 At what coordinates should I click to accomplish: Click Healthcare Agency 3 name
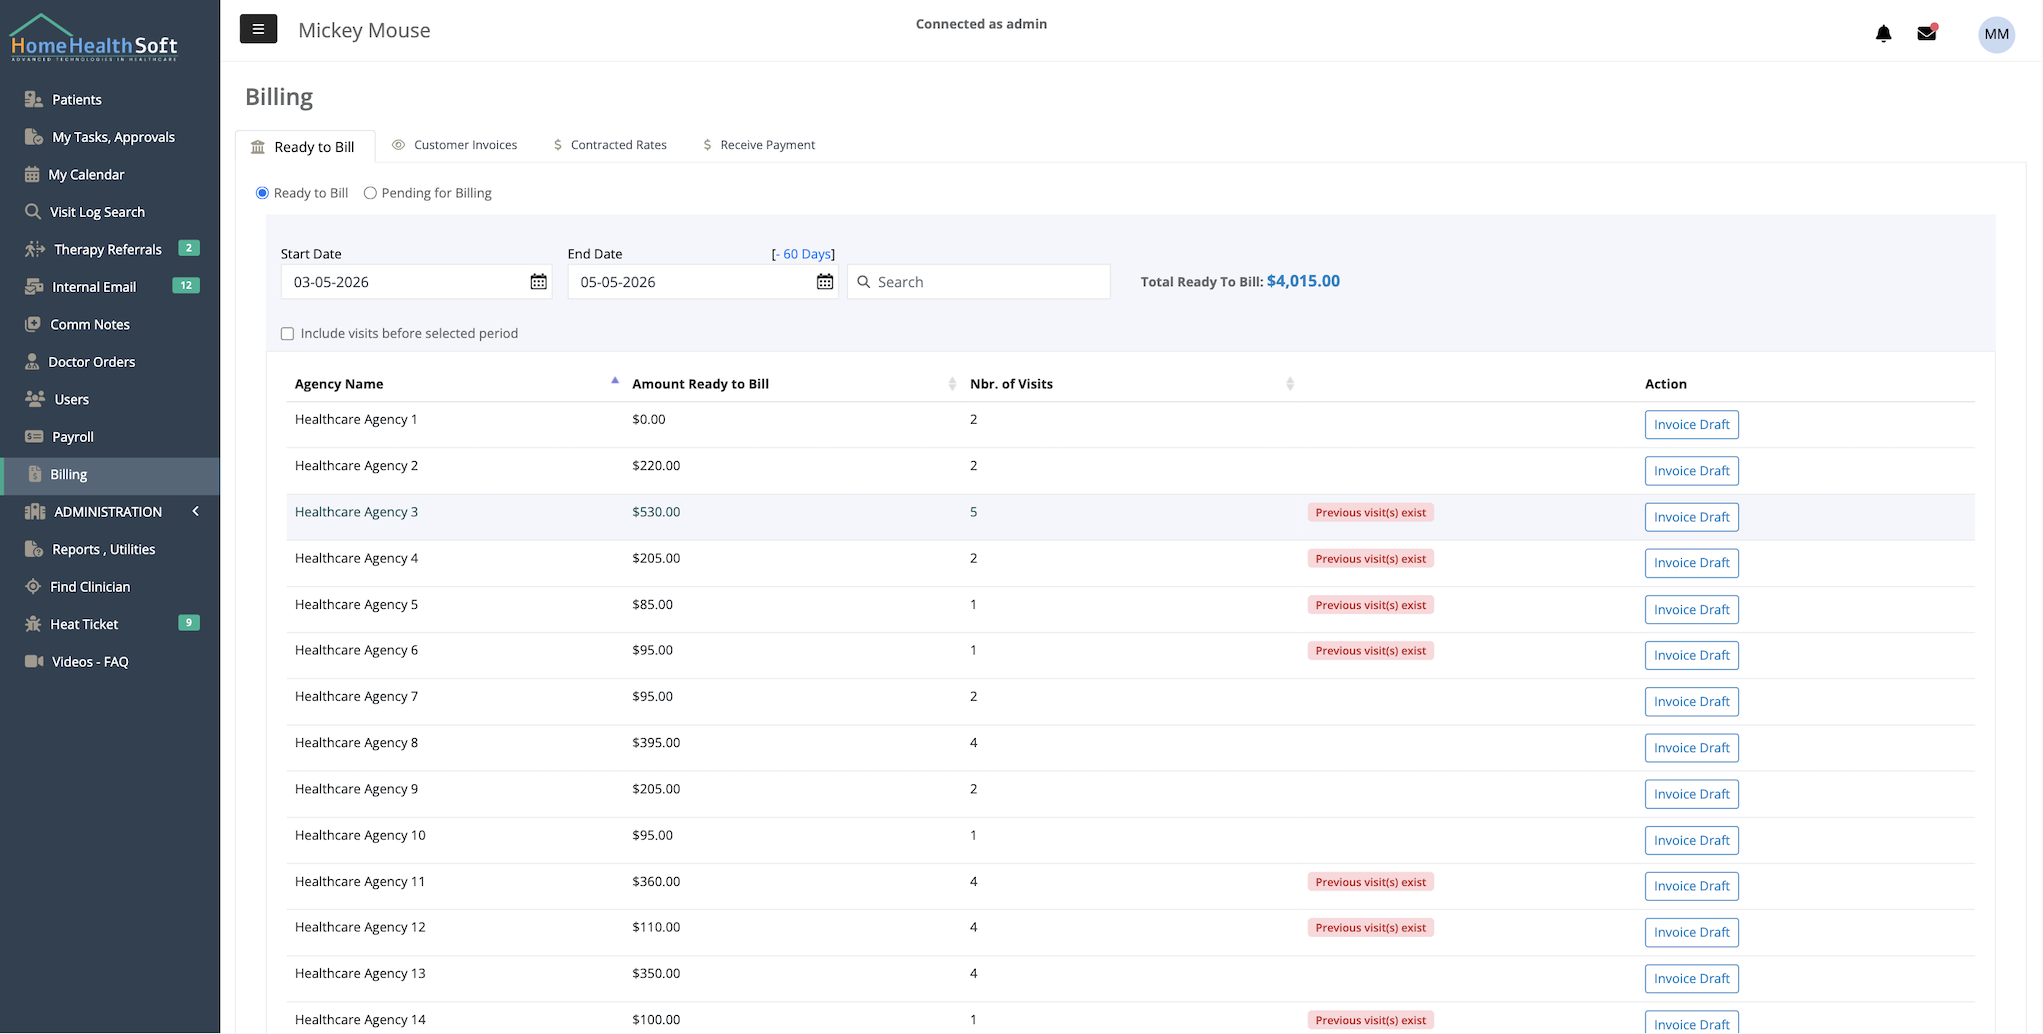coord(356,512)
